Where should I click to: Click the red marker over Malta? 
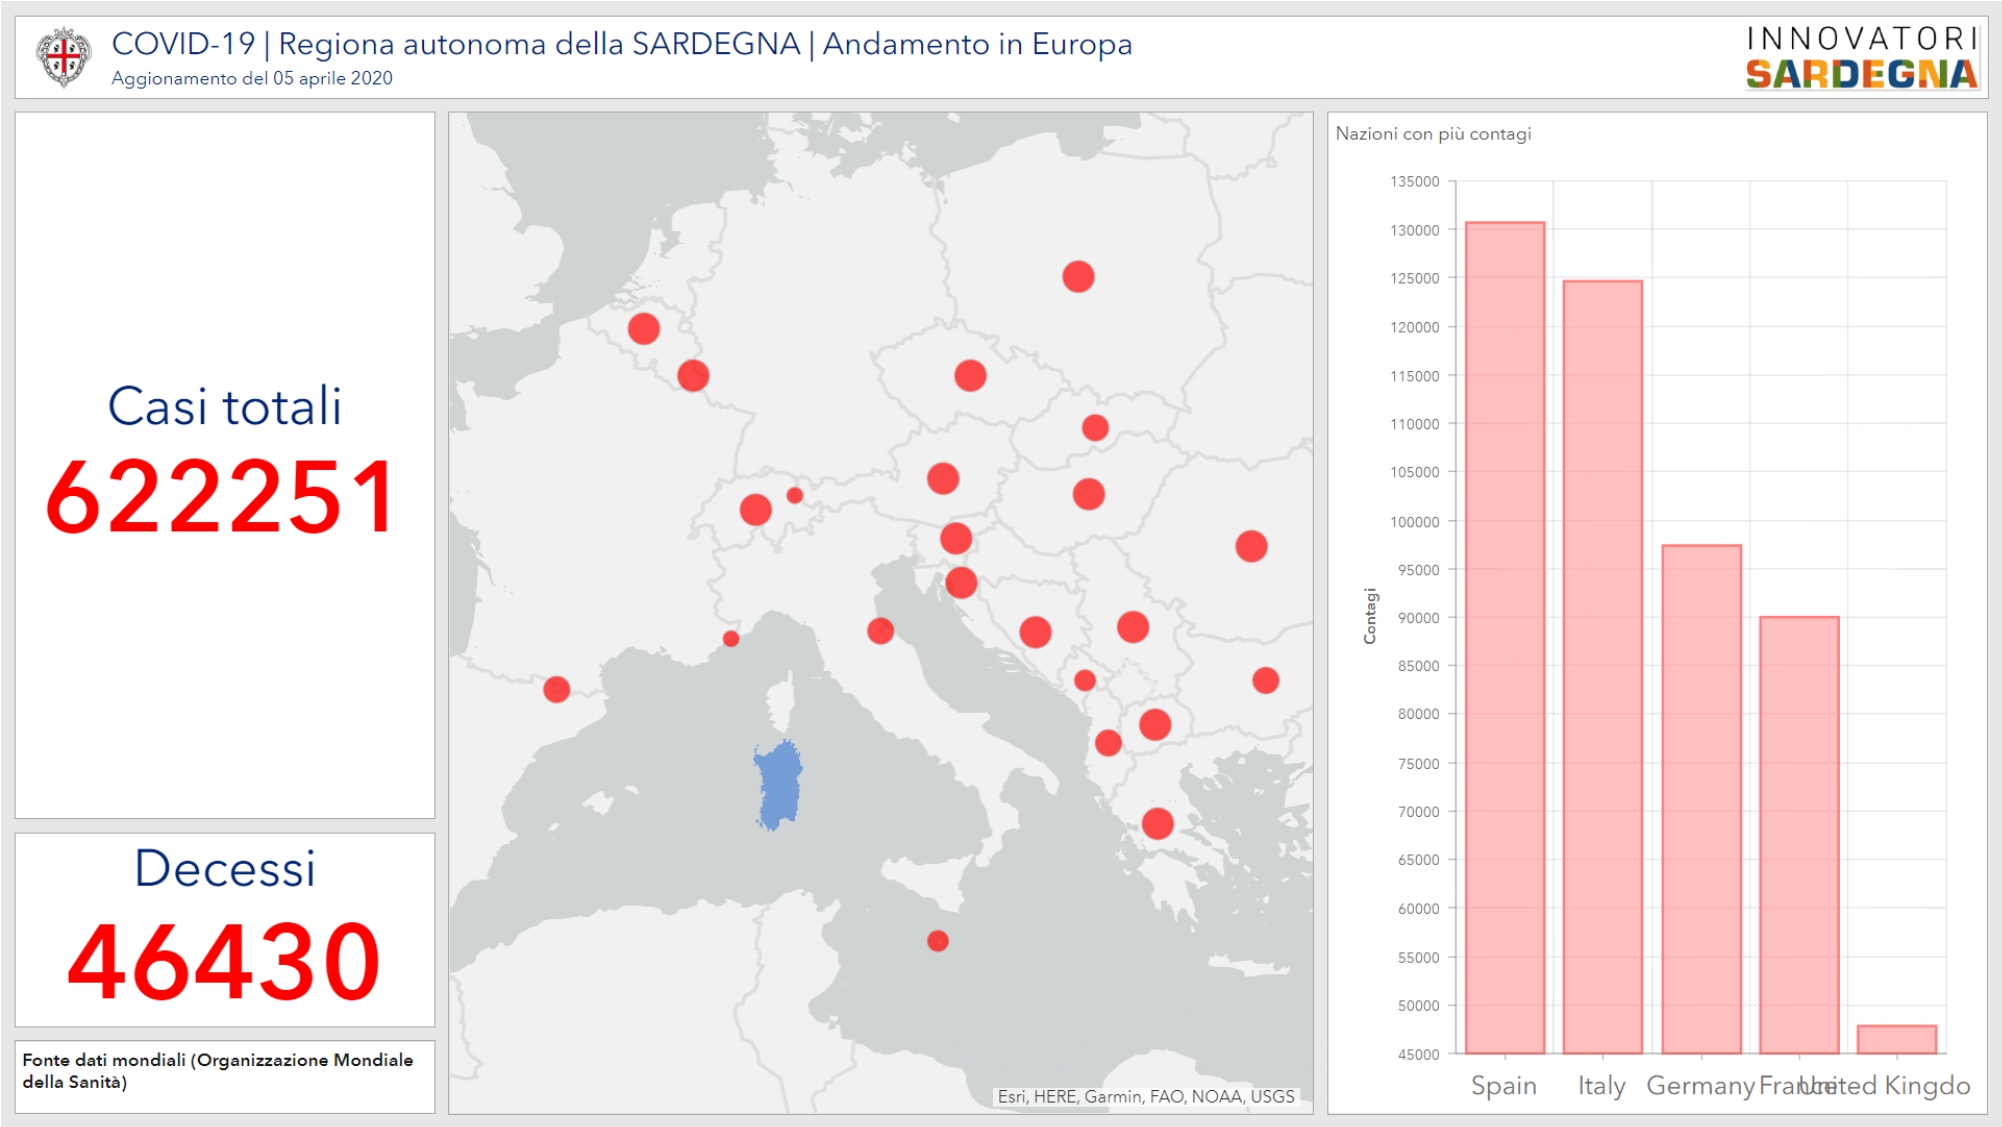coord(938,941)
